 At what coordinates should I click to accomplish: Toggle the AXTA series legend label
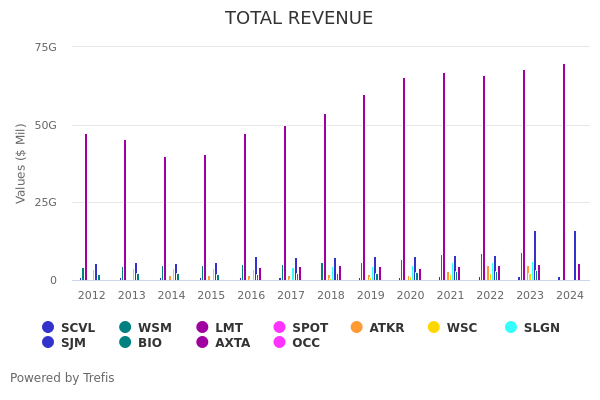[232, 343]
